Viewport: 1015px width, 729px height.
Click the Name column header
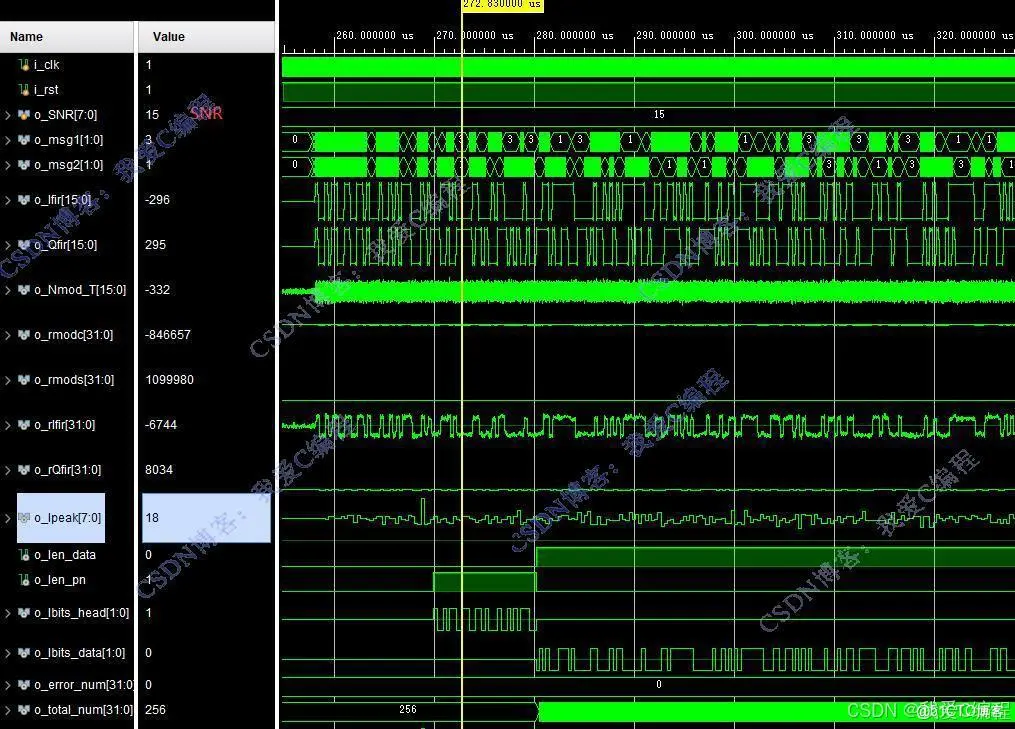coord(26,36)
